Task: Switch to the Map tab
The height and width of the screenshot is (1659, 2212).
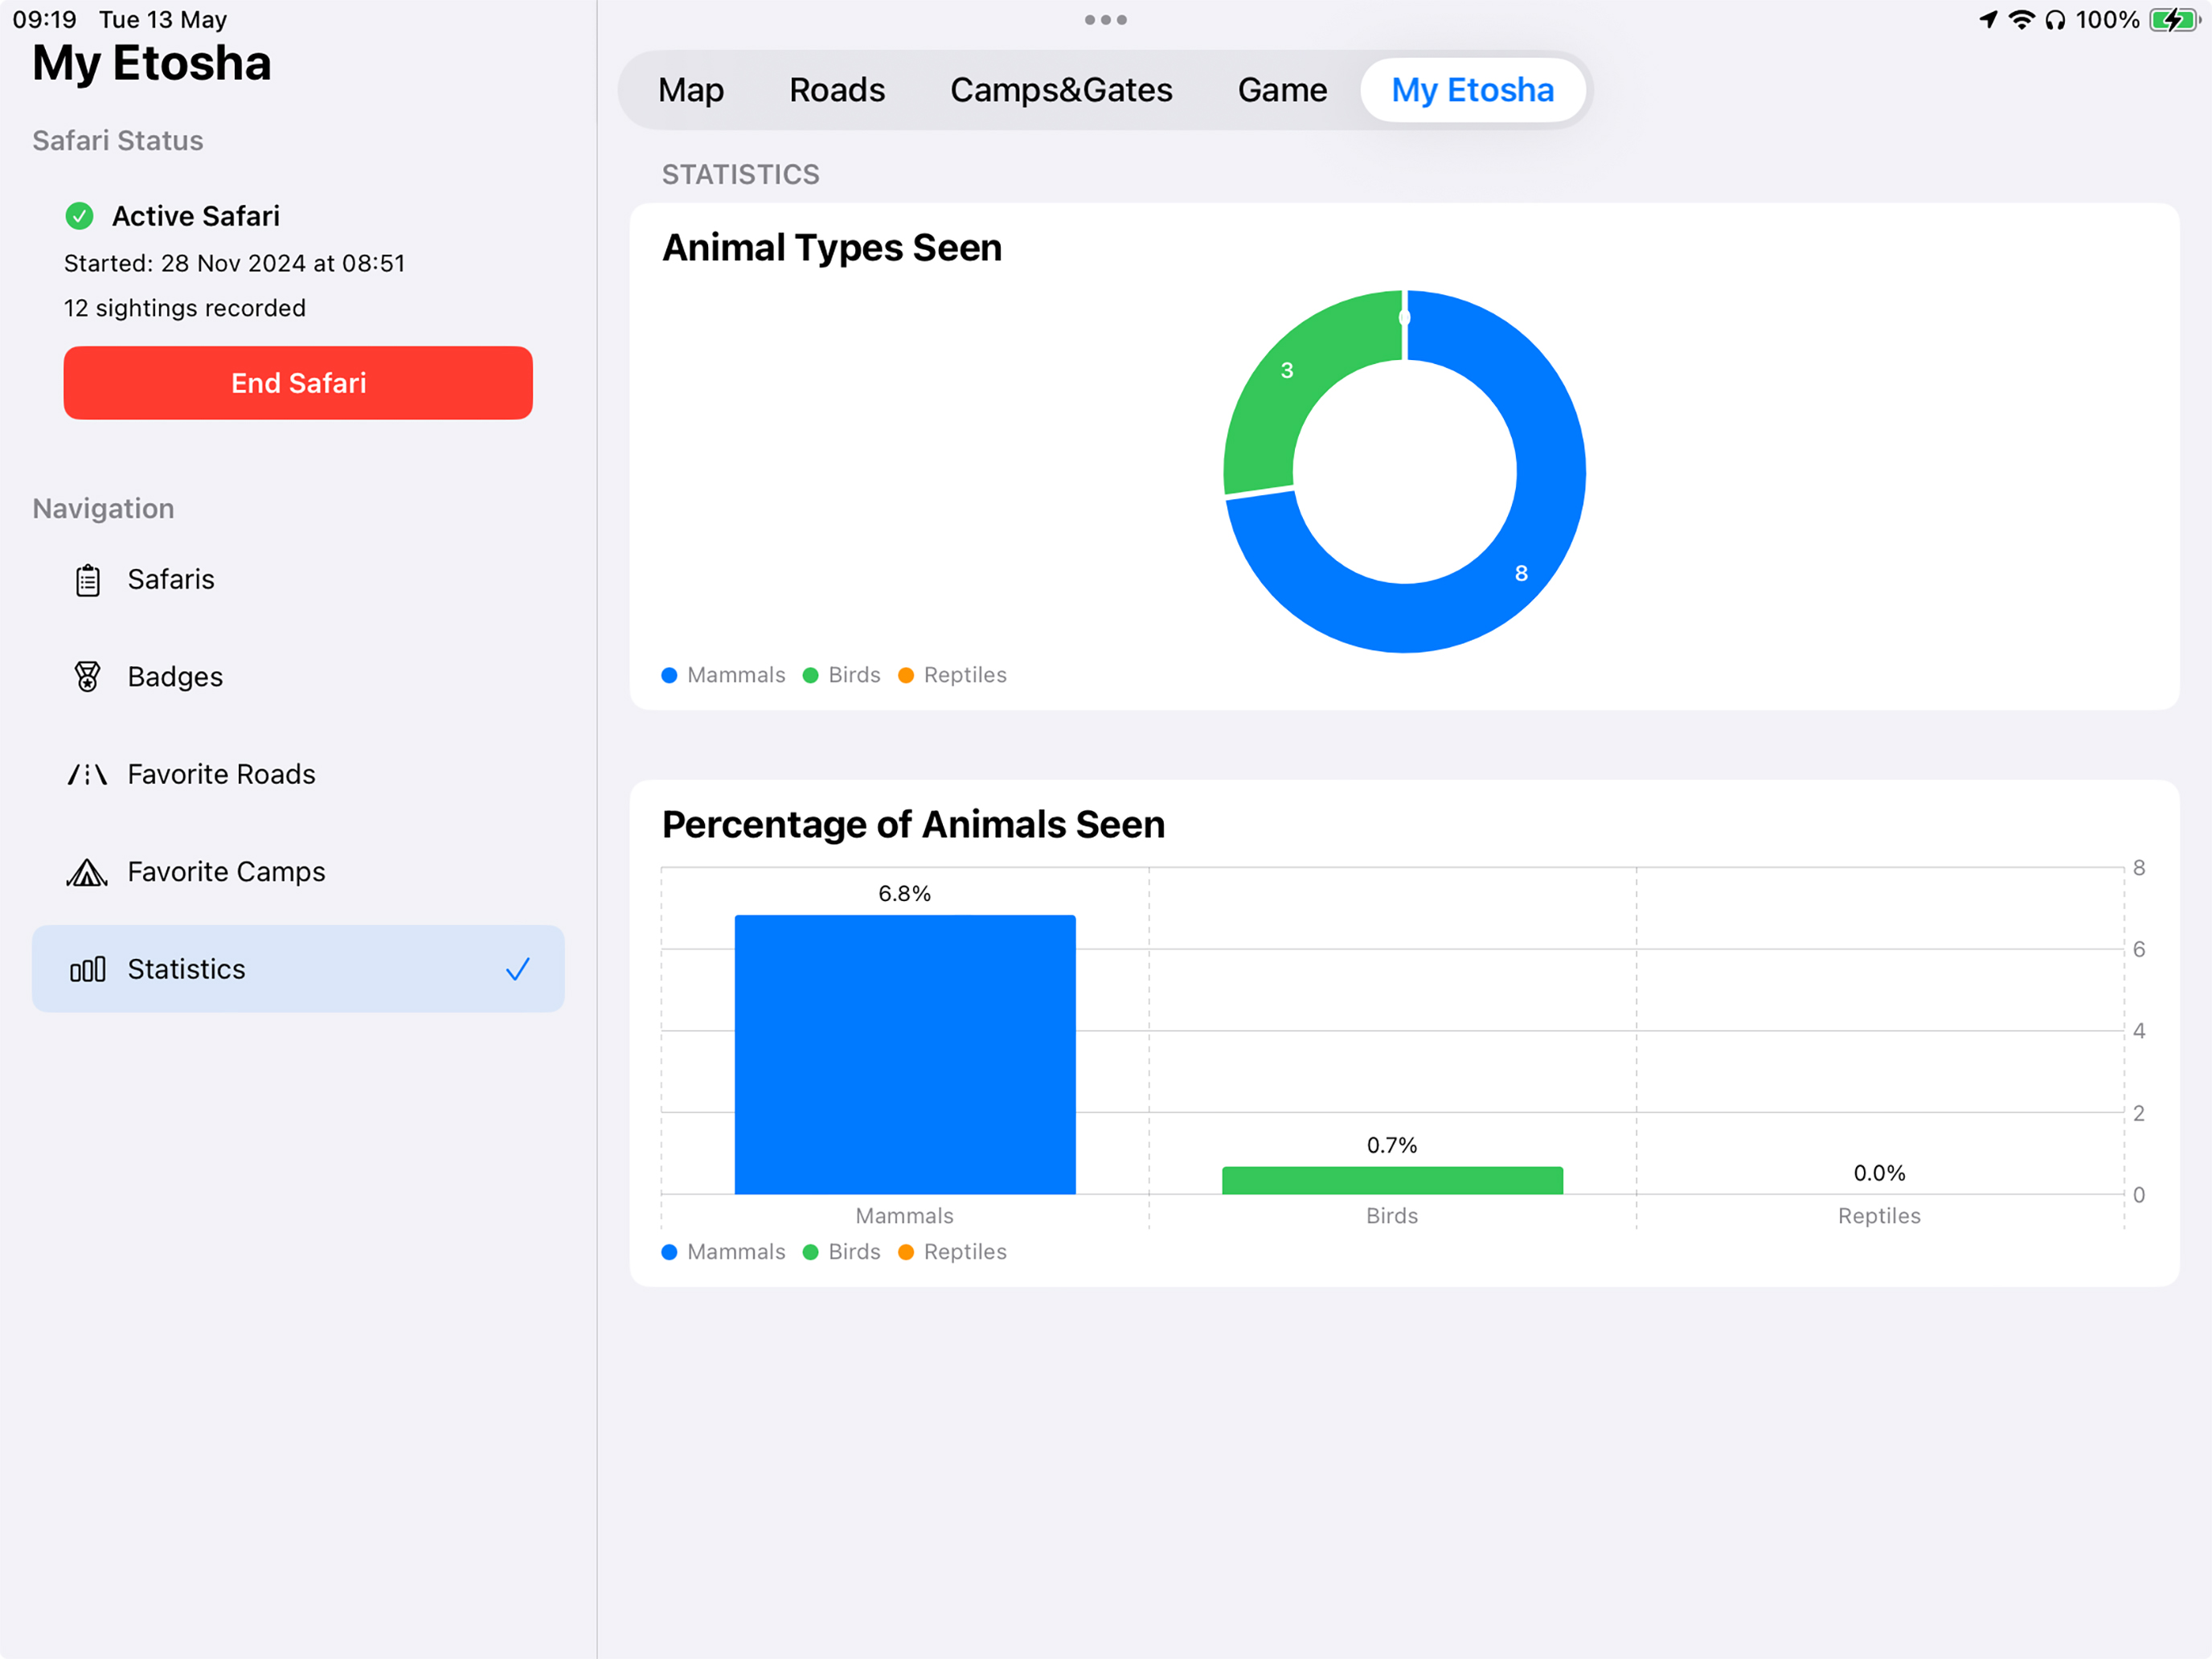Action: coord(691,90)
